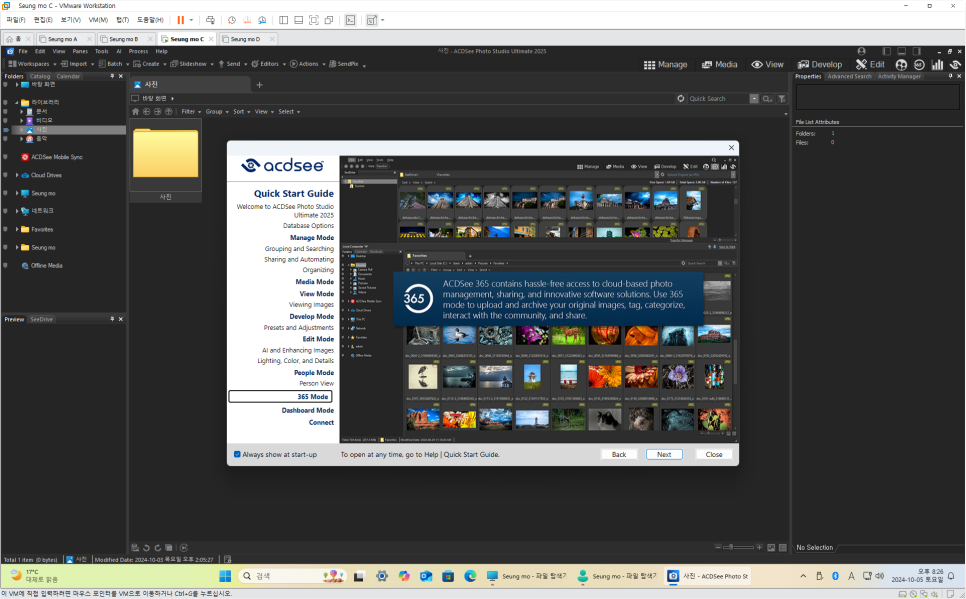Screen dimensions: 966x599
Task: Open Edit mode
Action: [872, 63]
